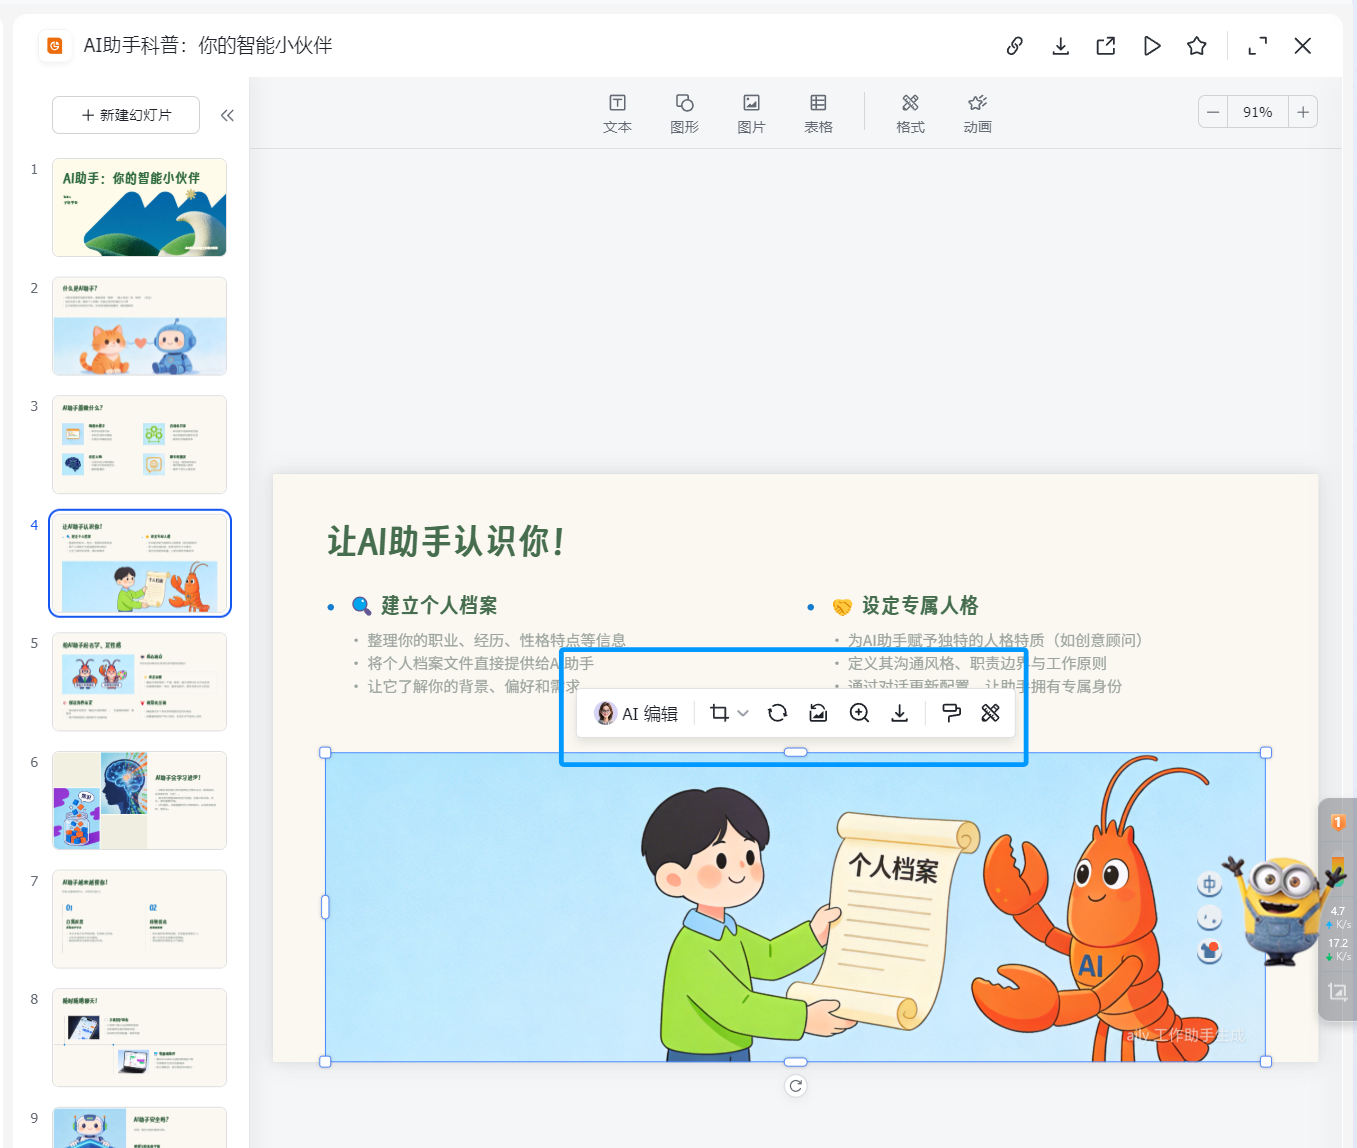Click the orange badge numbered 1
1357x1148 pixels.
1338,822
